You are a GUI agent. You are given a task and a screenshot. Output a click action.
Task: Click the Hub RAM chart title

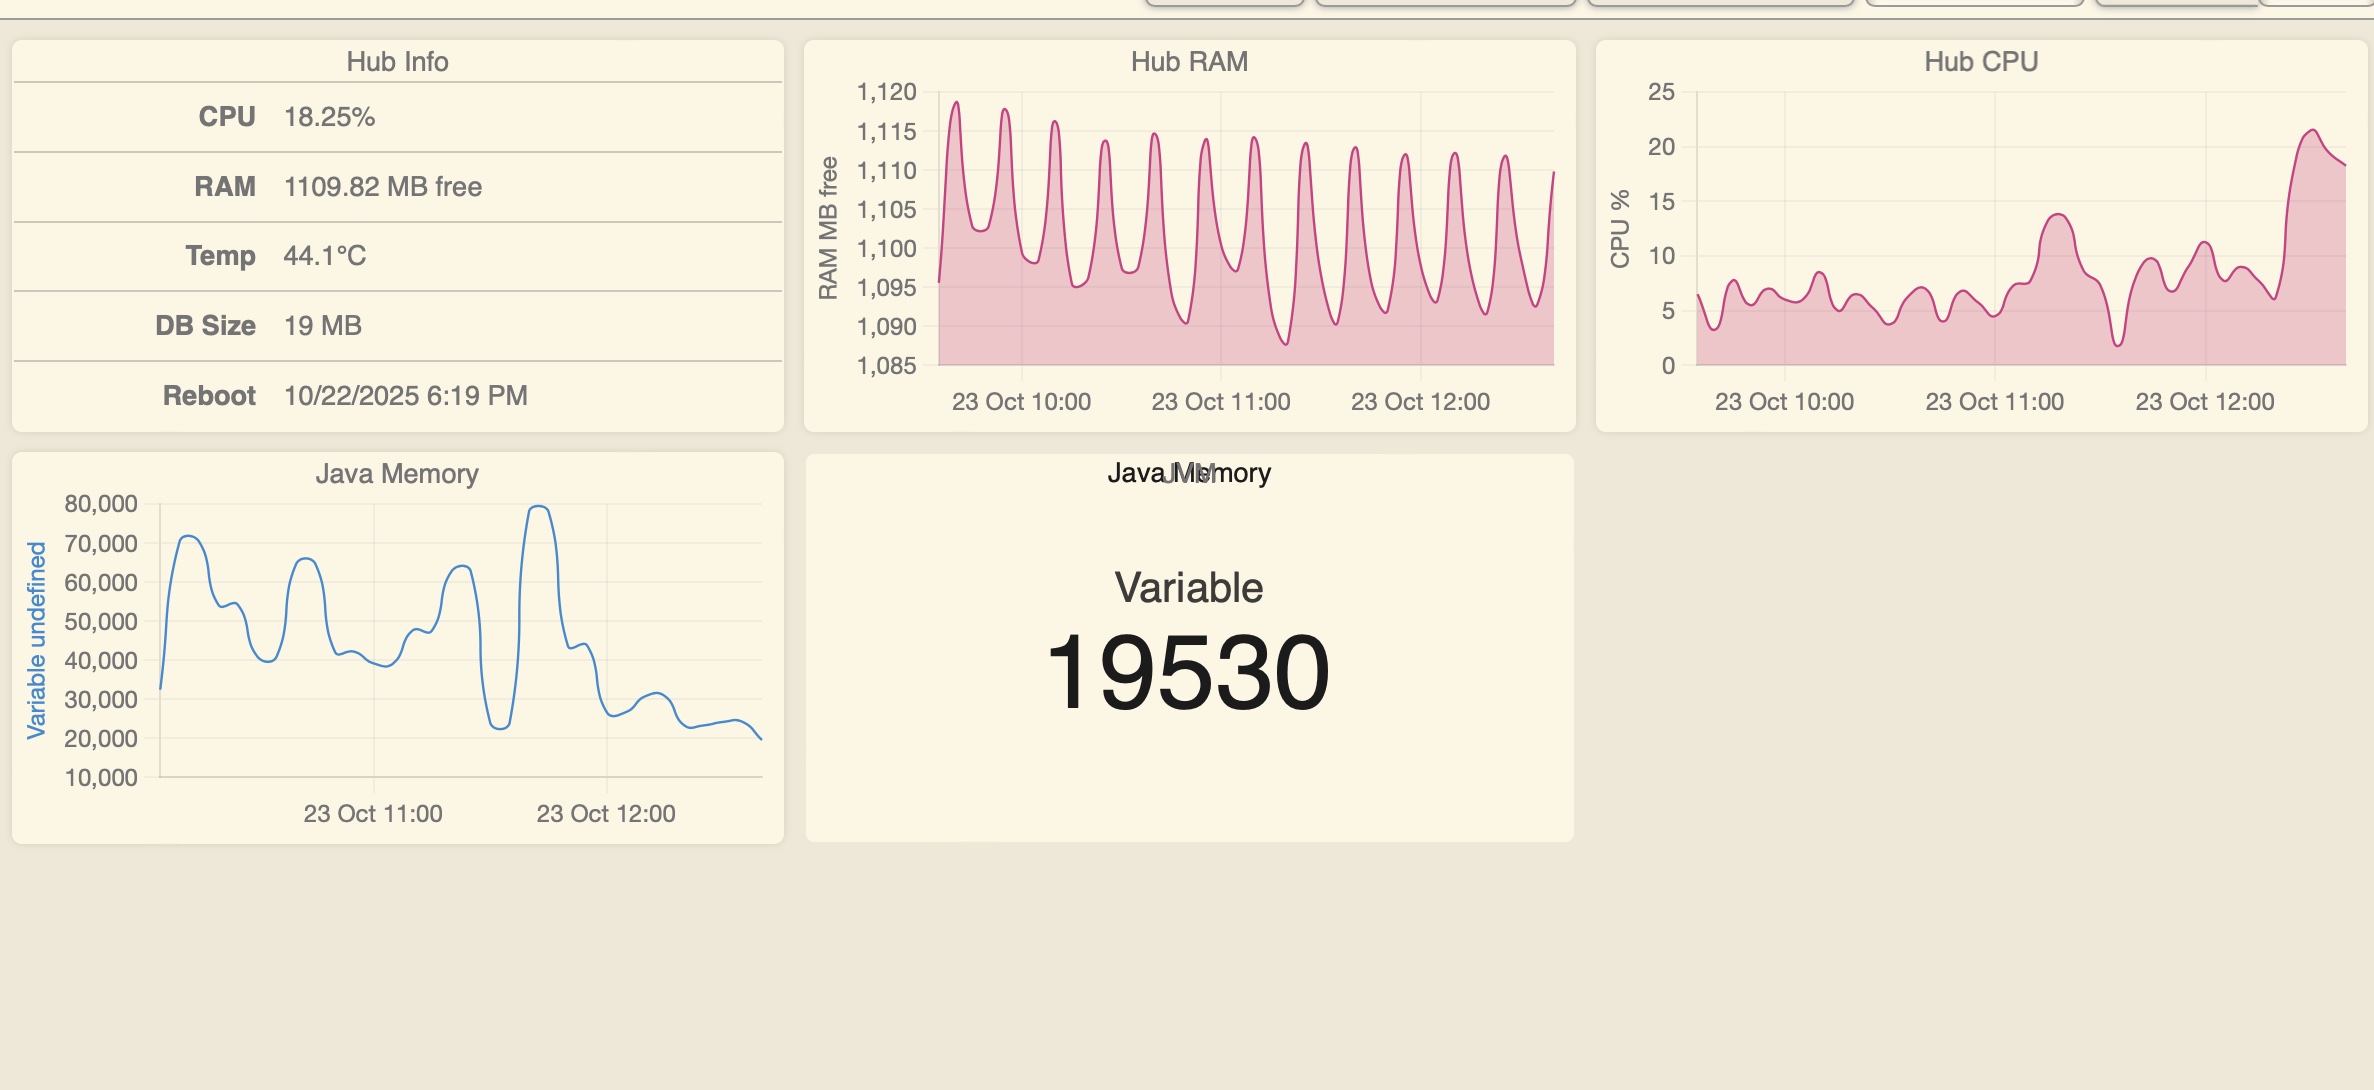click(x=1189, y=62)
